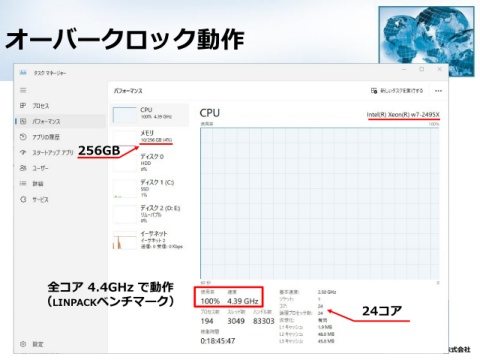Click the Task Manager title bar icon
Image resolution: width=480 pixels, height=360 pixels.
tap(23, 73)
